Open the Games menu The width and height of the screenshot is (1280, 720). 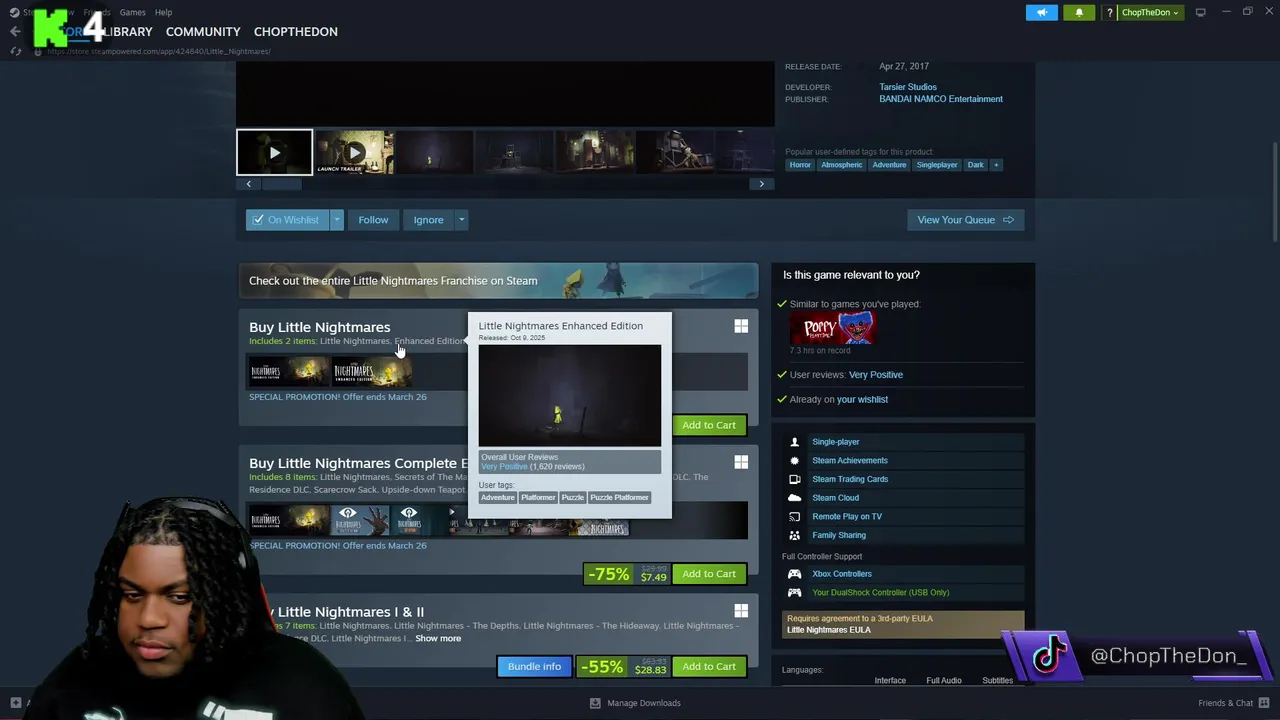tap(132, 12)
